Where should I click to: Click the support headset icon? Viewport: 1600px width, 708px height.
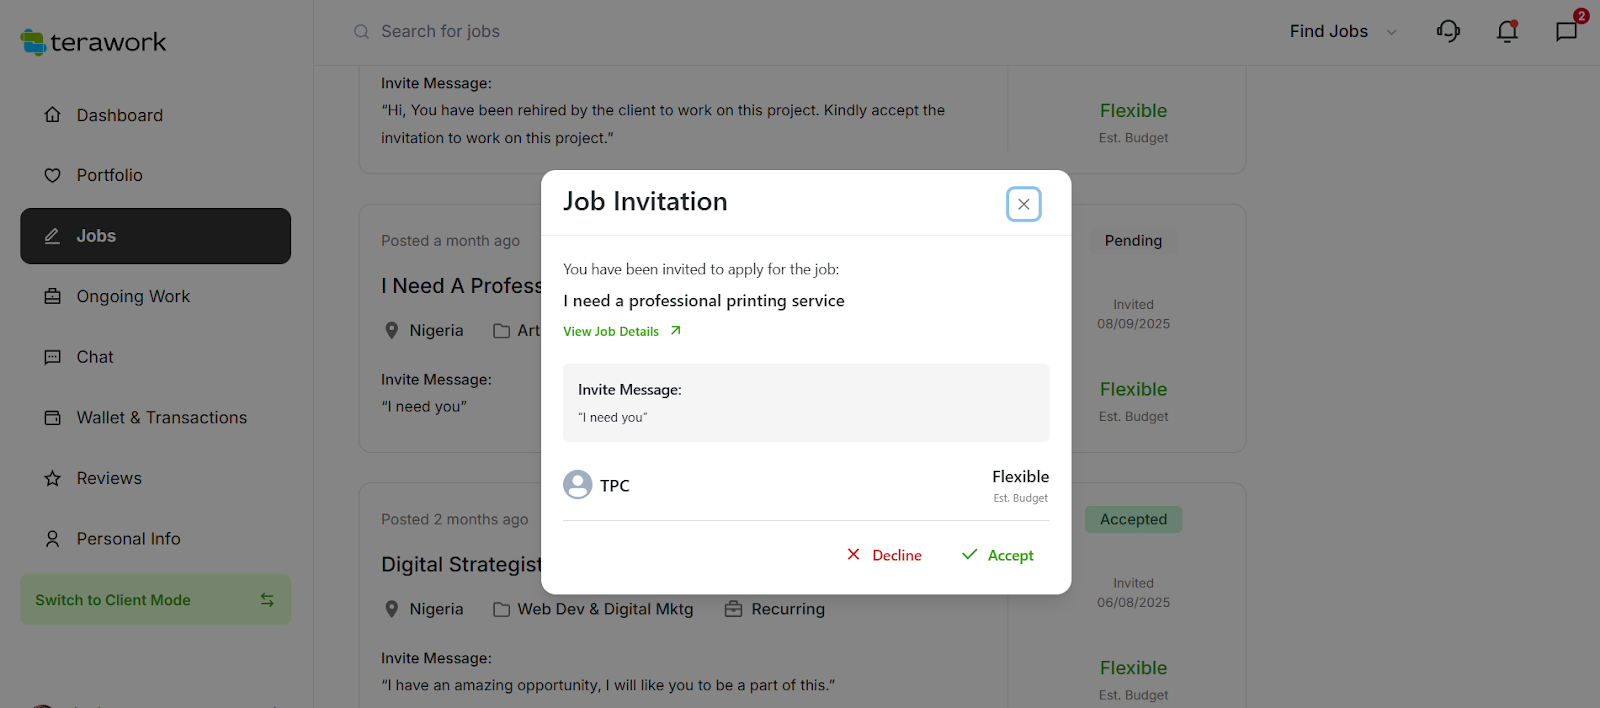(x=1448, y=32)
